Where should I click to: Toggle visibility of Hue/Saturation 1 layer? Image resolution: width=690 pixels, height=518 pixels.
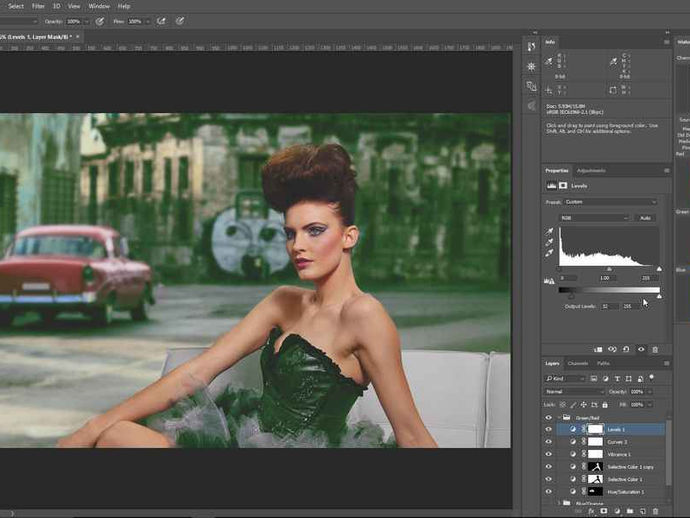(548, 491)
